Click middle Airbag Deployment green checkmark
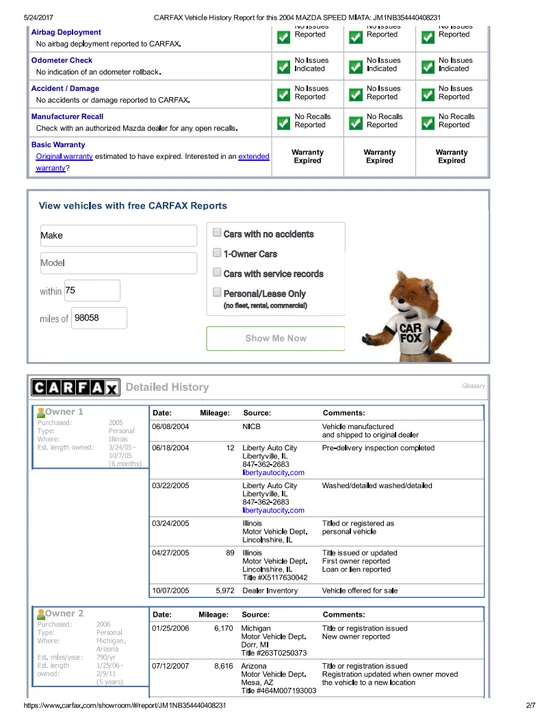The width and height of the screenshot is (557, 720). click(355, 37)
